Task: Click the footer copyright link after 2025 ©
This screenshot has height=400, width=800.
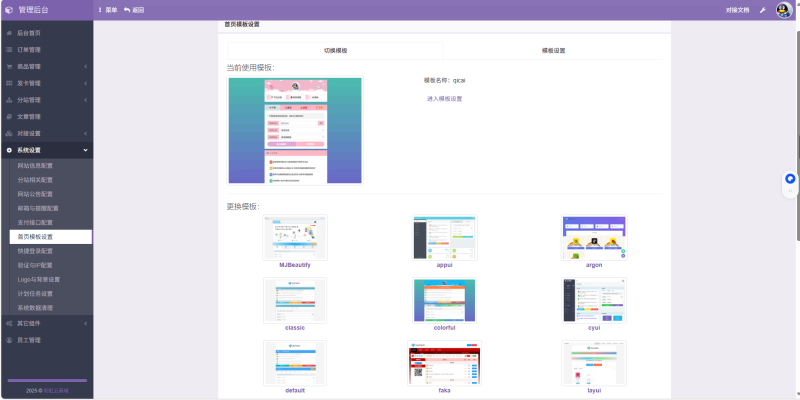Action: click(56, 391)
